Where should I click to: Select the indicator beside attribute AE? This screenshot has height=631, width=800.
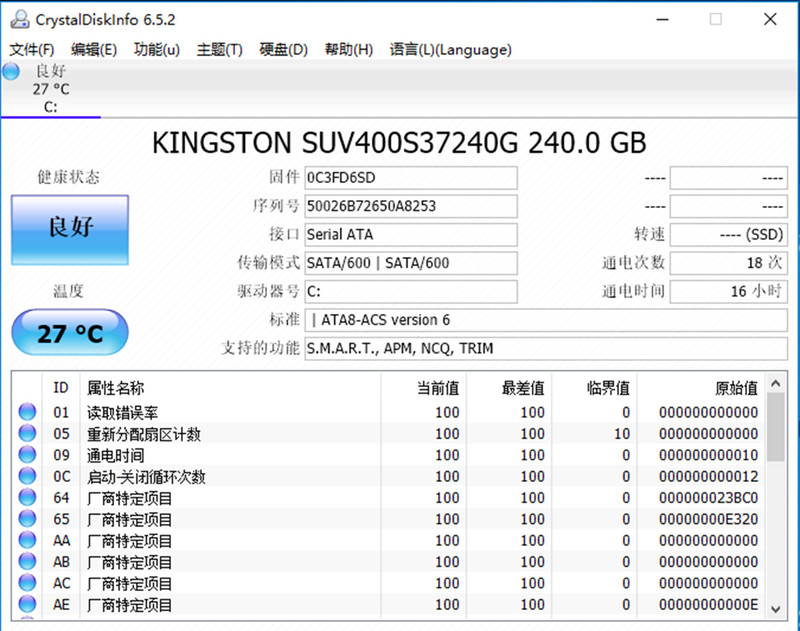coord(29,605)
